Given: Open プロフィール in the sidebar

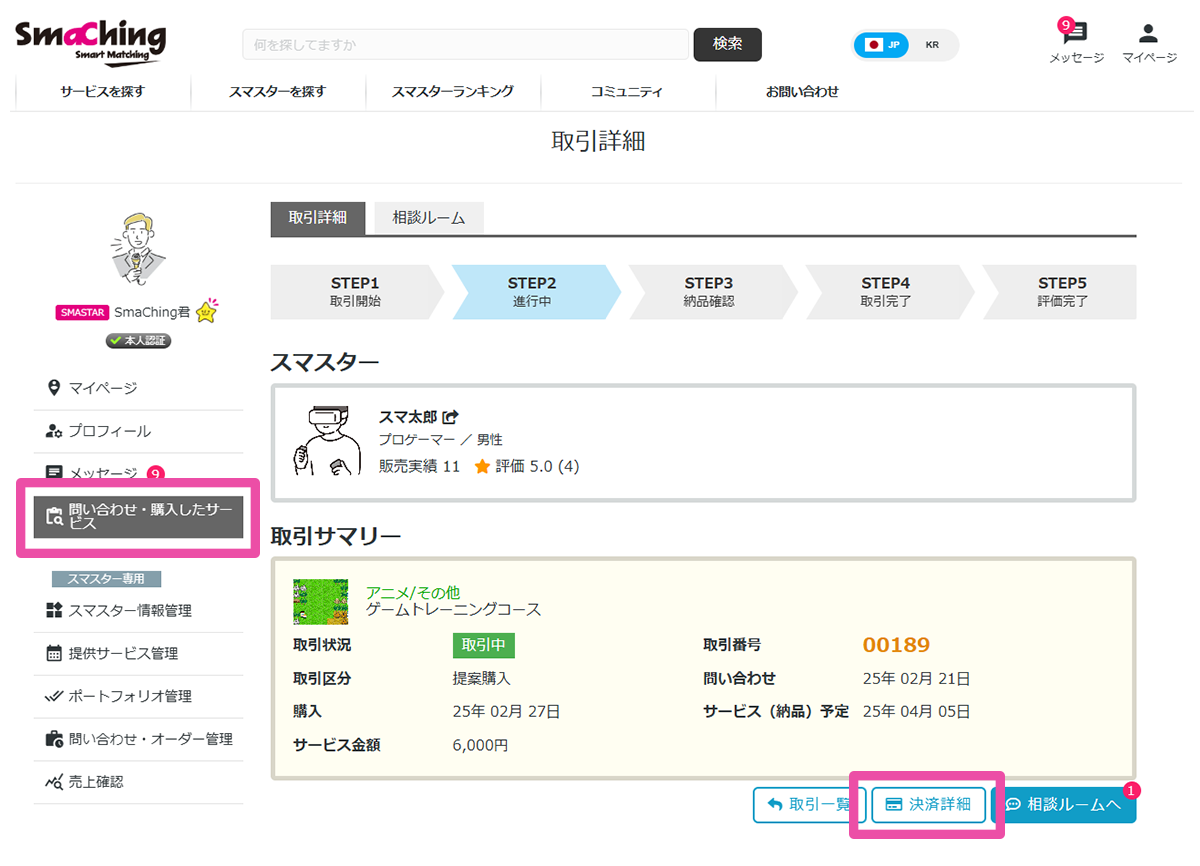Looking at the screenshot, I should tap(109, 431).
